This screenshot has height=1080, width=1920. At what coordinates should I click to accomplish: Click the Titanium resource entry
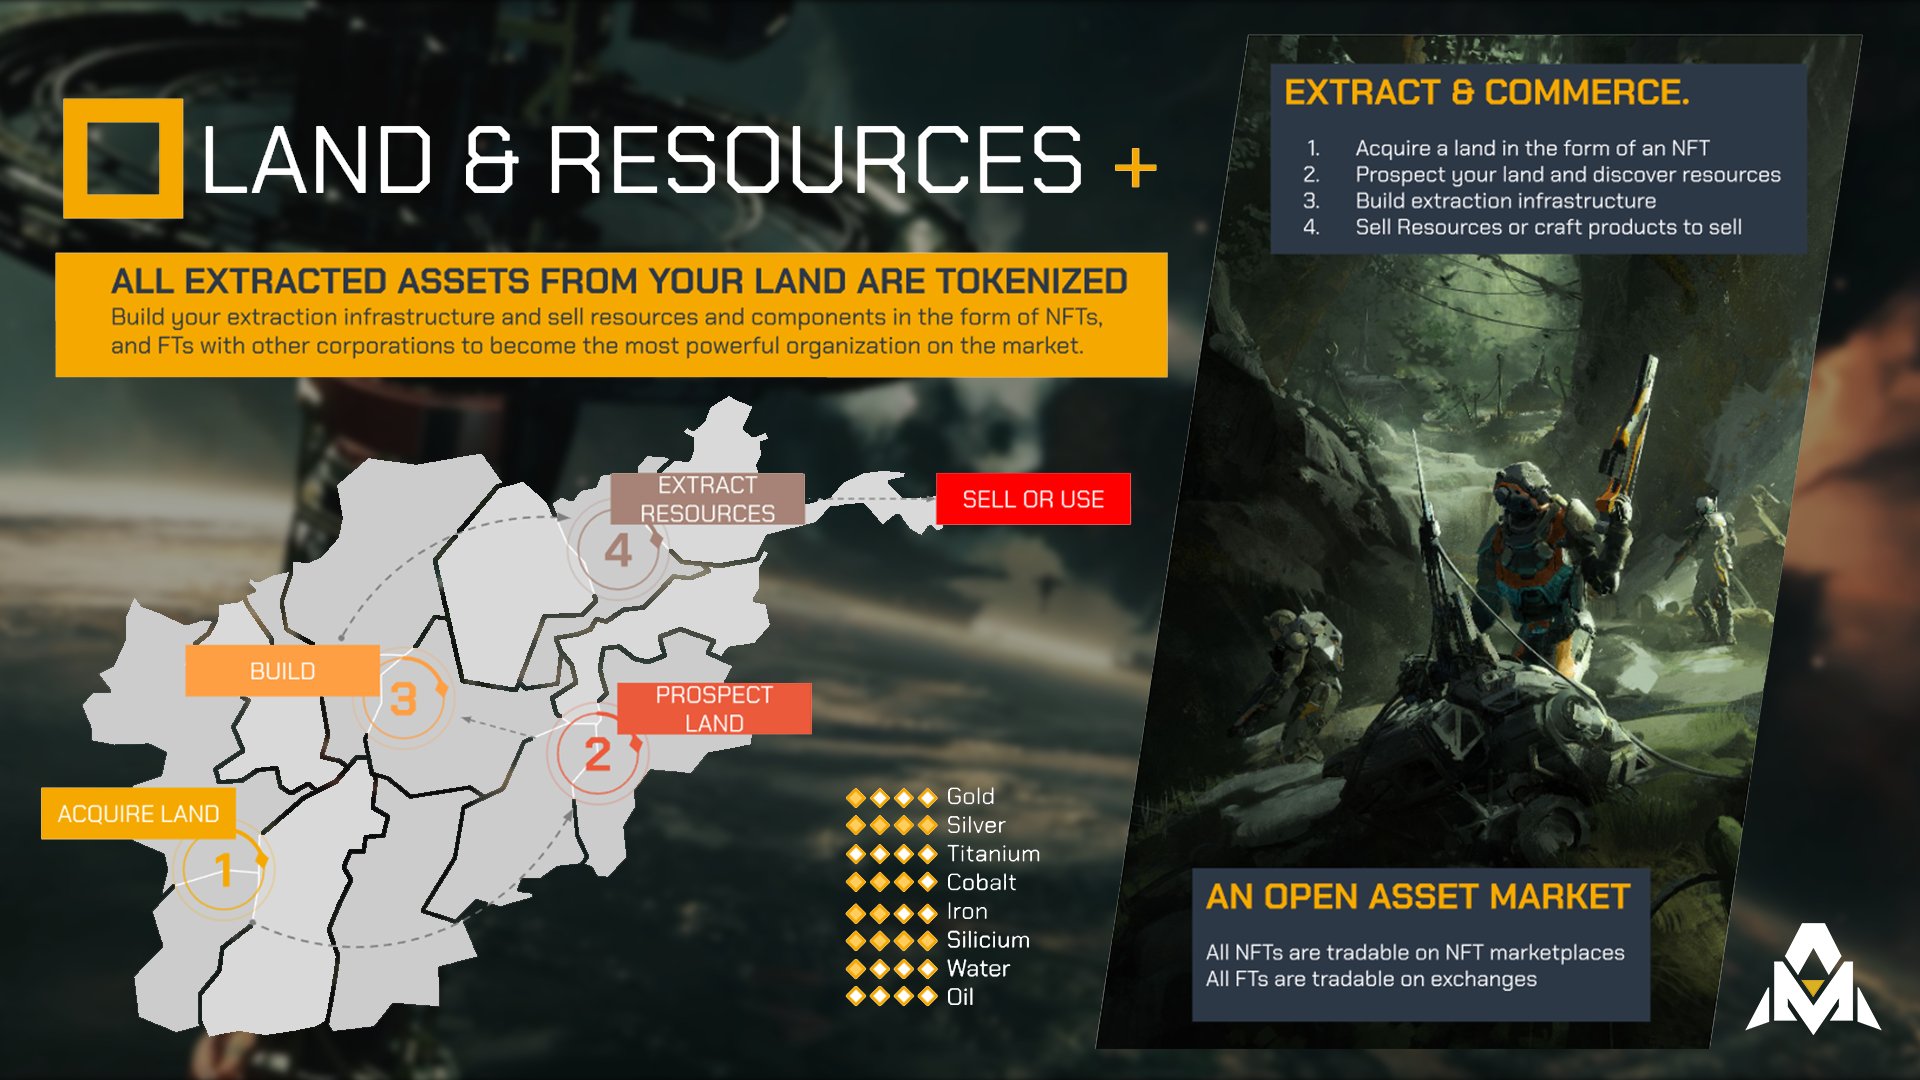pyautogui.click(x=943, y=854)
